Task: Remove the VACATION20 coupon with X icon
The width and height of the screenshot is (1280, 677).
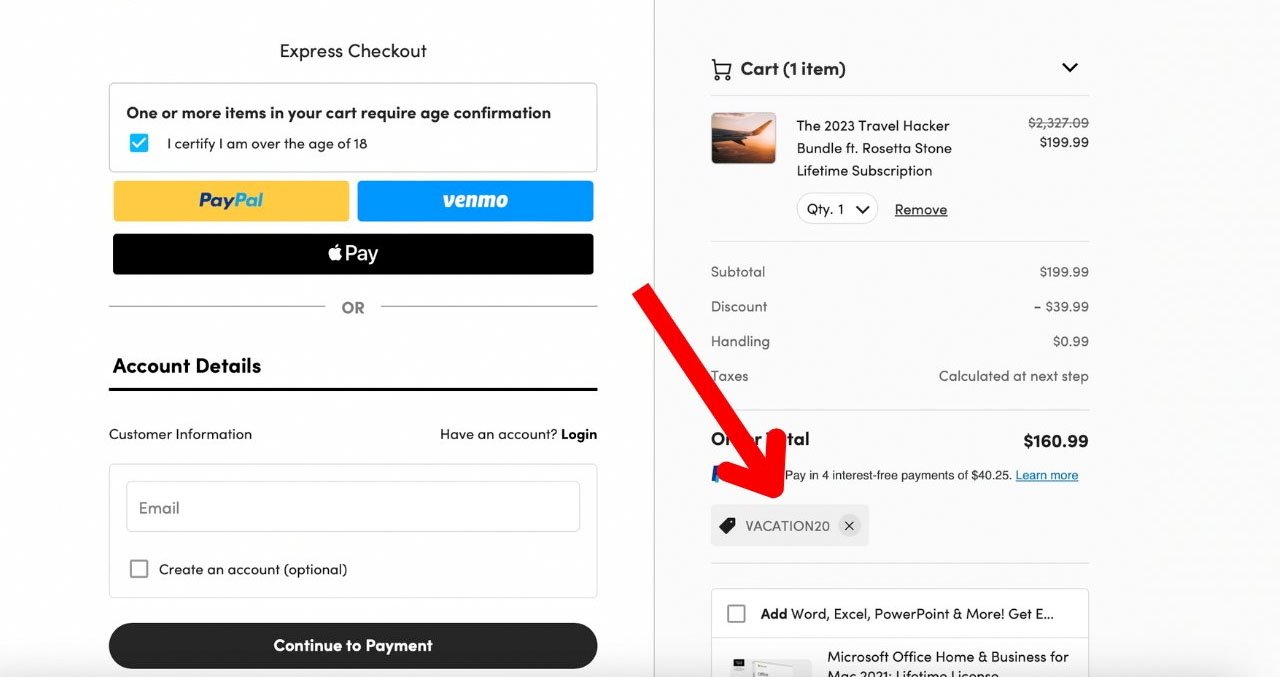Action: [849, 526]
